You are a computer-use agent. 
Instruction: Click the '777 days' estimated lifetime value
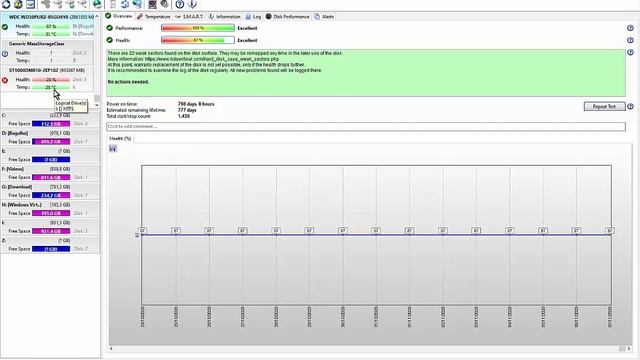(x=187, y=110)
